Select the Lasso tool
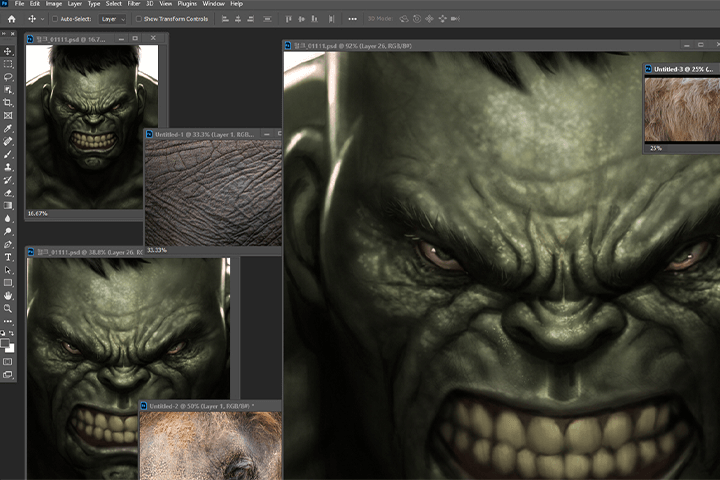The image size is (720, 480). pos(8,77)
